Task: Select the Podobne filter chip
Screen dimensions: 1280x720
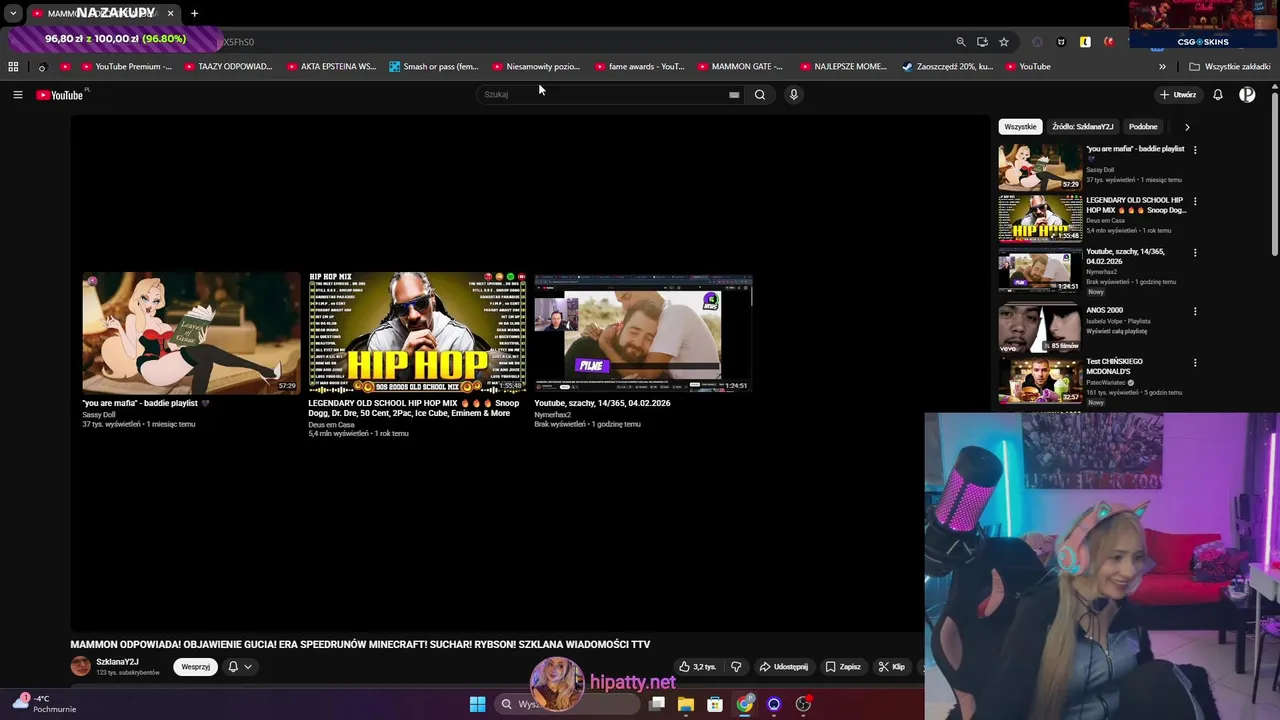Action: pos(1143,127)
